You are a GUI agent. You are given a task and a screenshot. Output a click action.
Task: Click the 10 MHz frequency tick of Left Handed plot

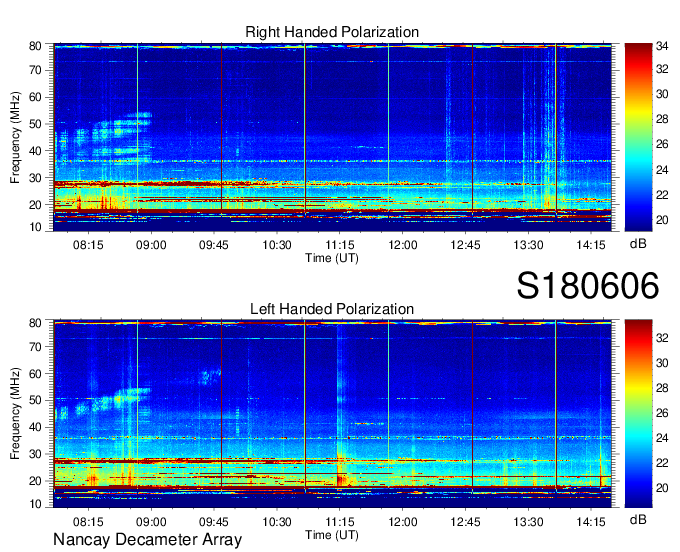pos(35,504)
